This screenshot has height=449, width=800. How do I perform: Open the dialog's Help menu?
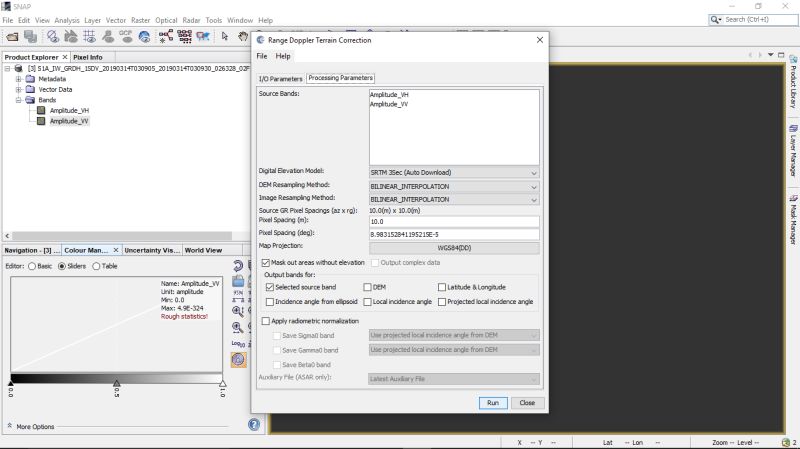tap(283, 56)
